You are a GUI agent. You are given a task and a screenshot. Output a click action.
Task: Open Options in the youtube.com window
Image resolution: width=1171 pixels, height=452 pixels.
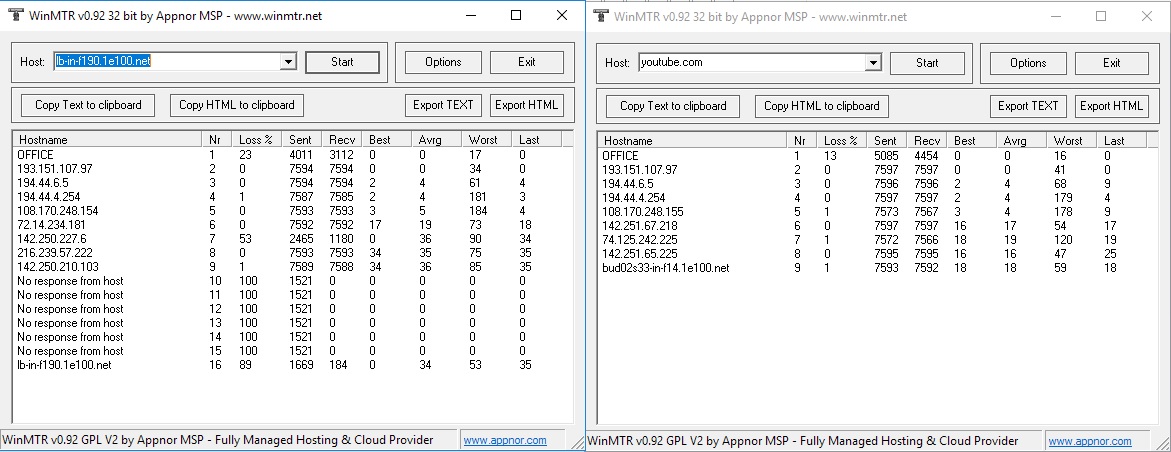[1028, 62]
